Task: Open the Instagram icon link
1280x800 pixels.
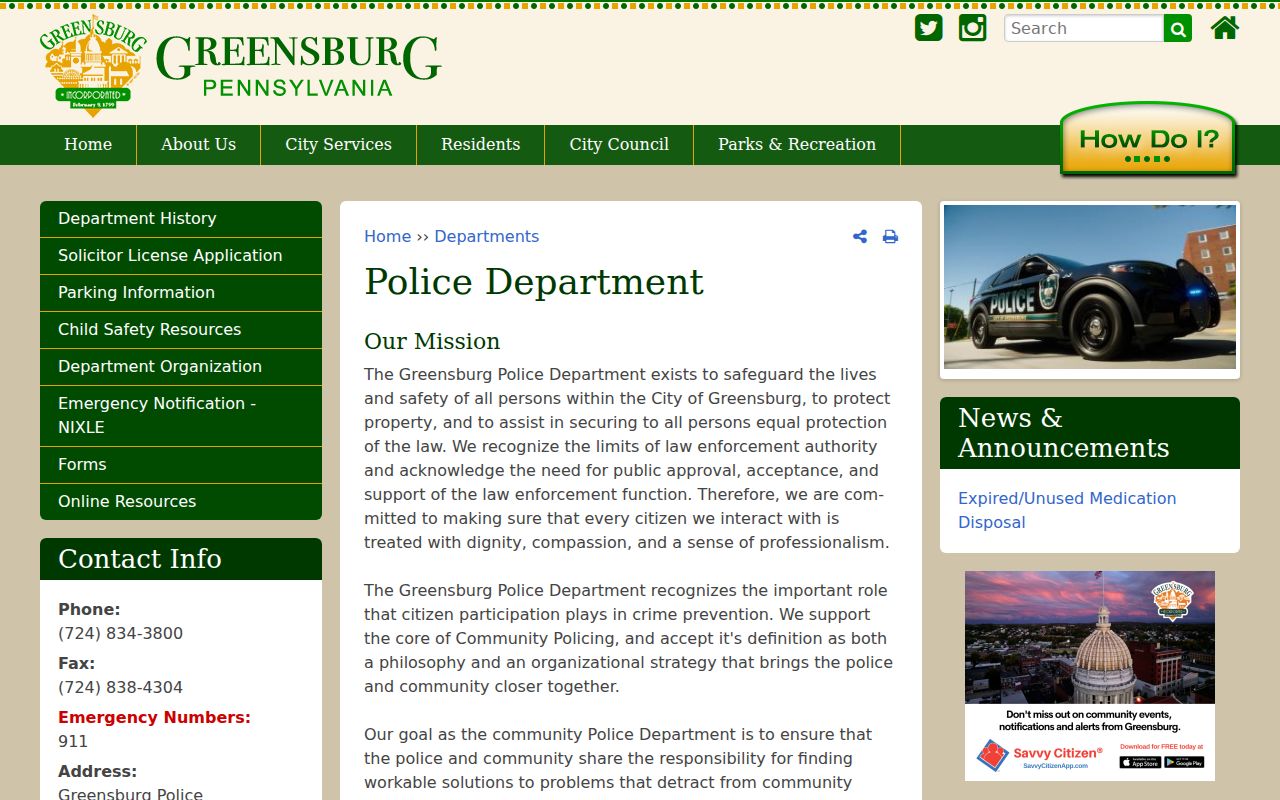Action: (973, 28)
